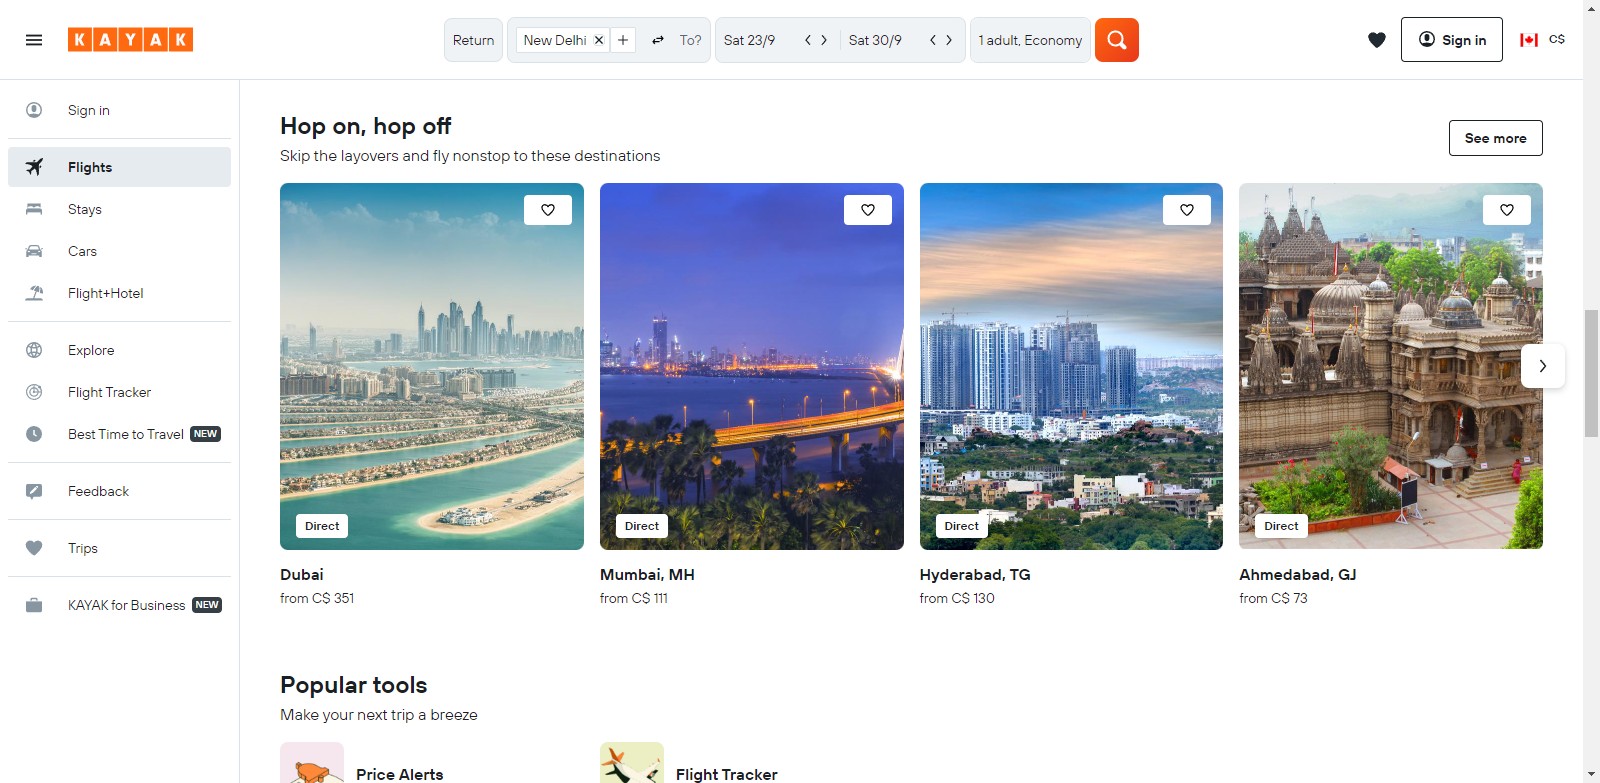Screen dimensions: 1600x783
Task: Save Dubai to favorites heart
Action: (548, 210)
